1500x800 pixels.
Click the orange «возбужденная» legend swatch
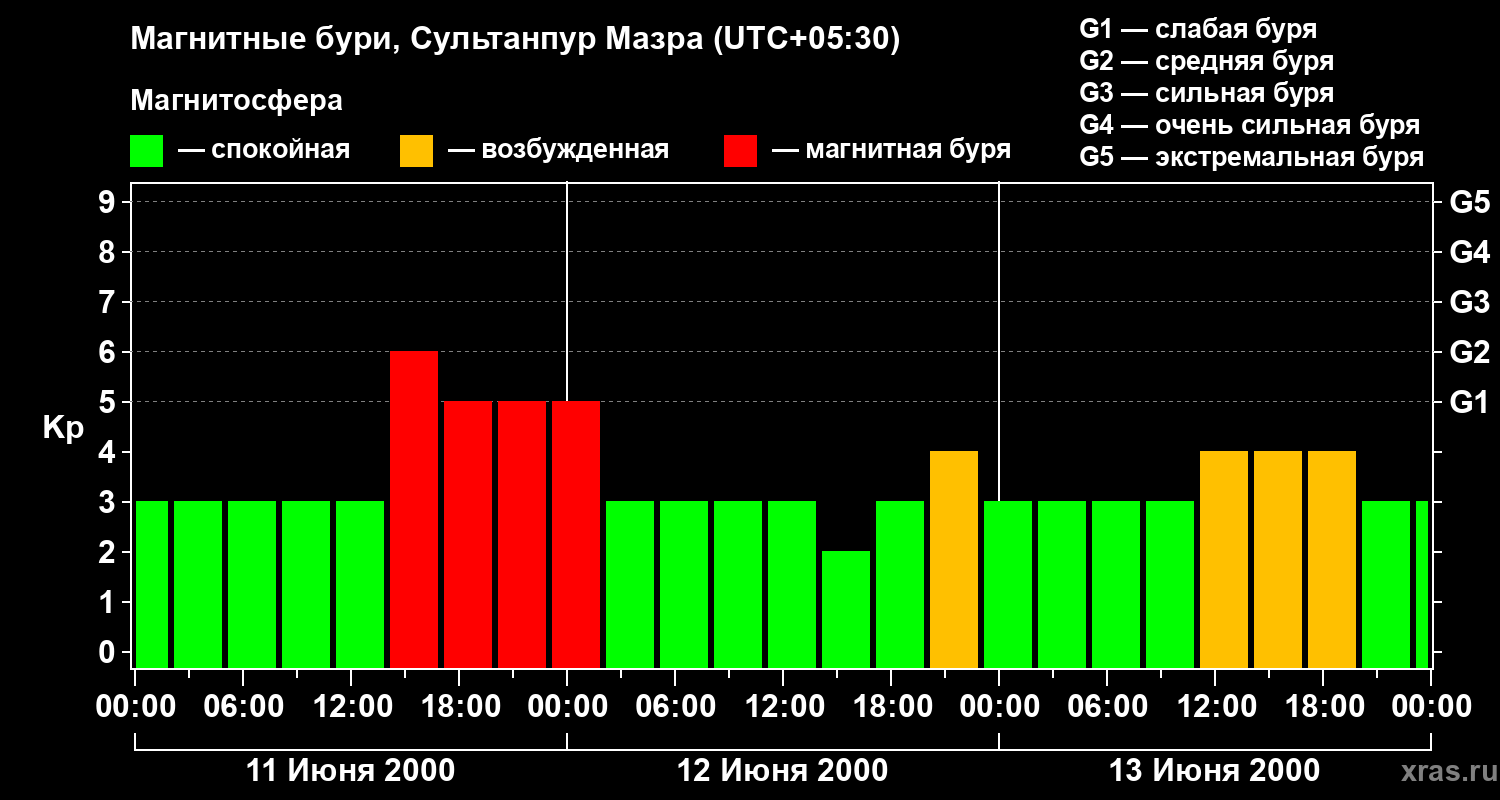pyautogui.click(x=417, y=151)
